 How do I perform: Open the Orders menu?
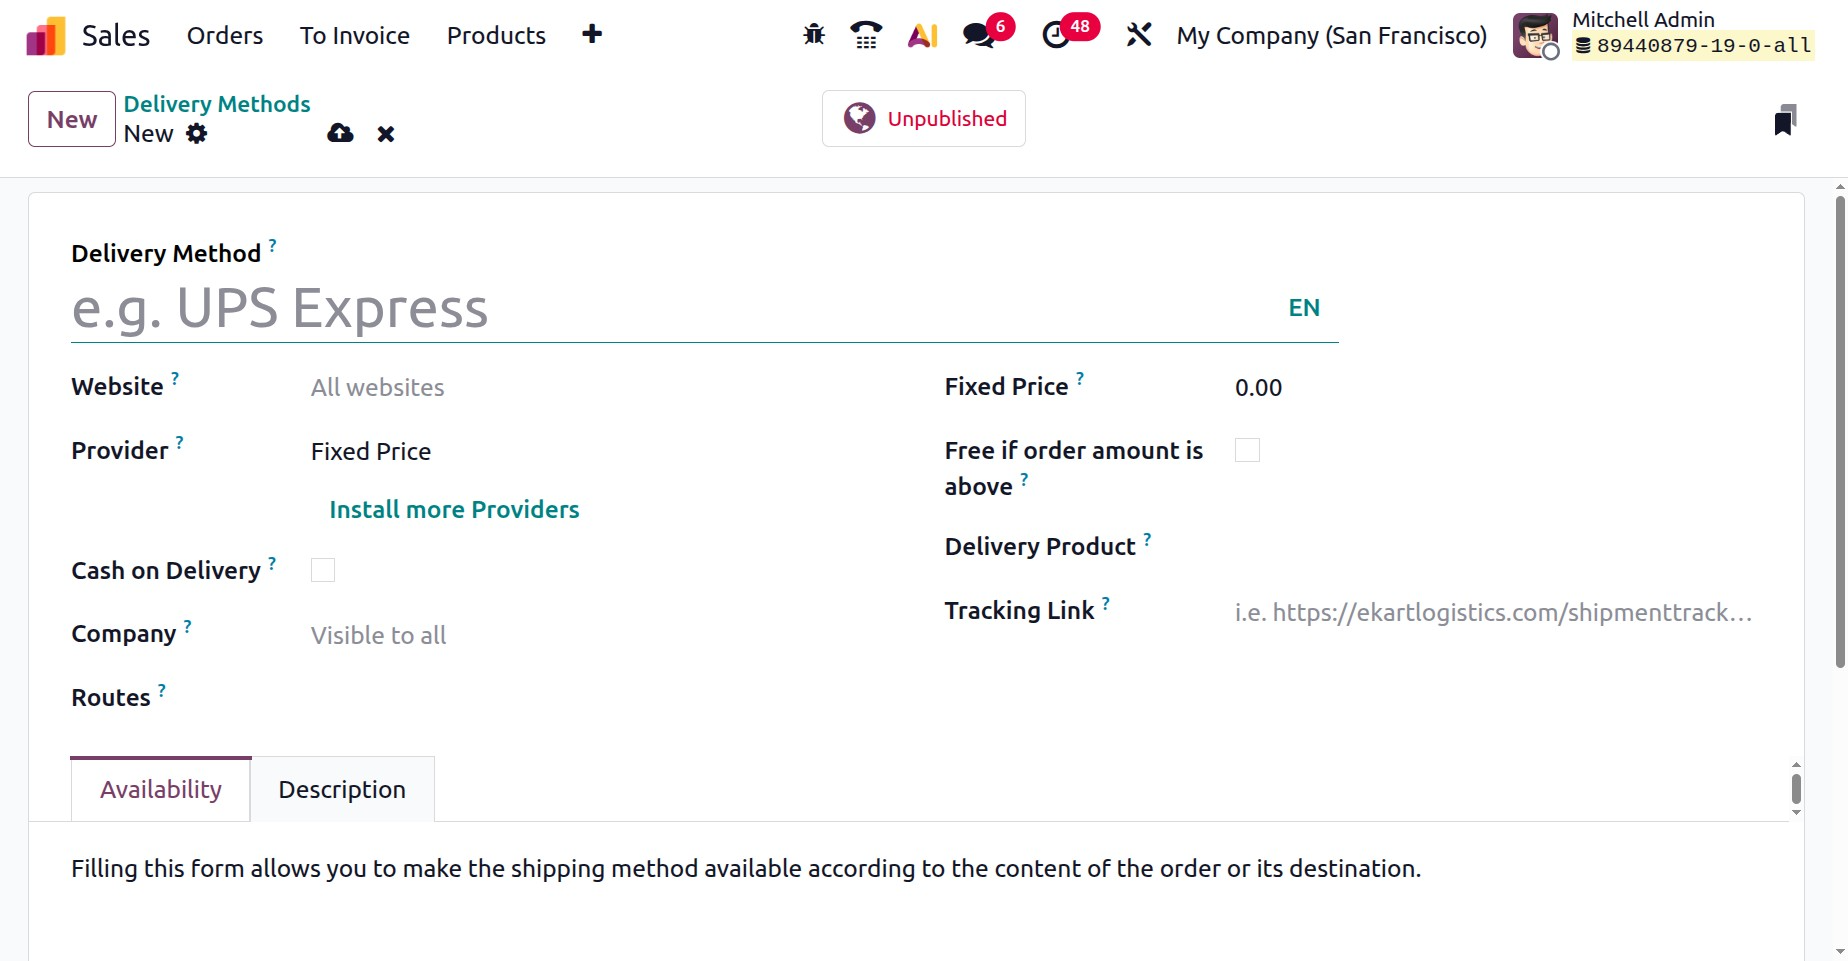tap(225, 36)
